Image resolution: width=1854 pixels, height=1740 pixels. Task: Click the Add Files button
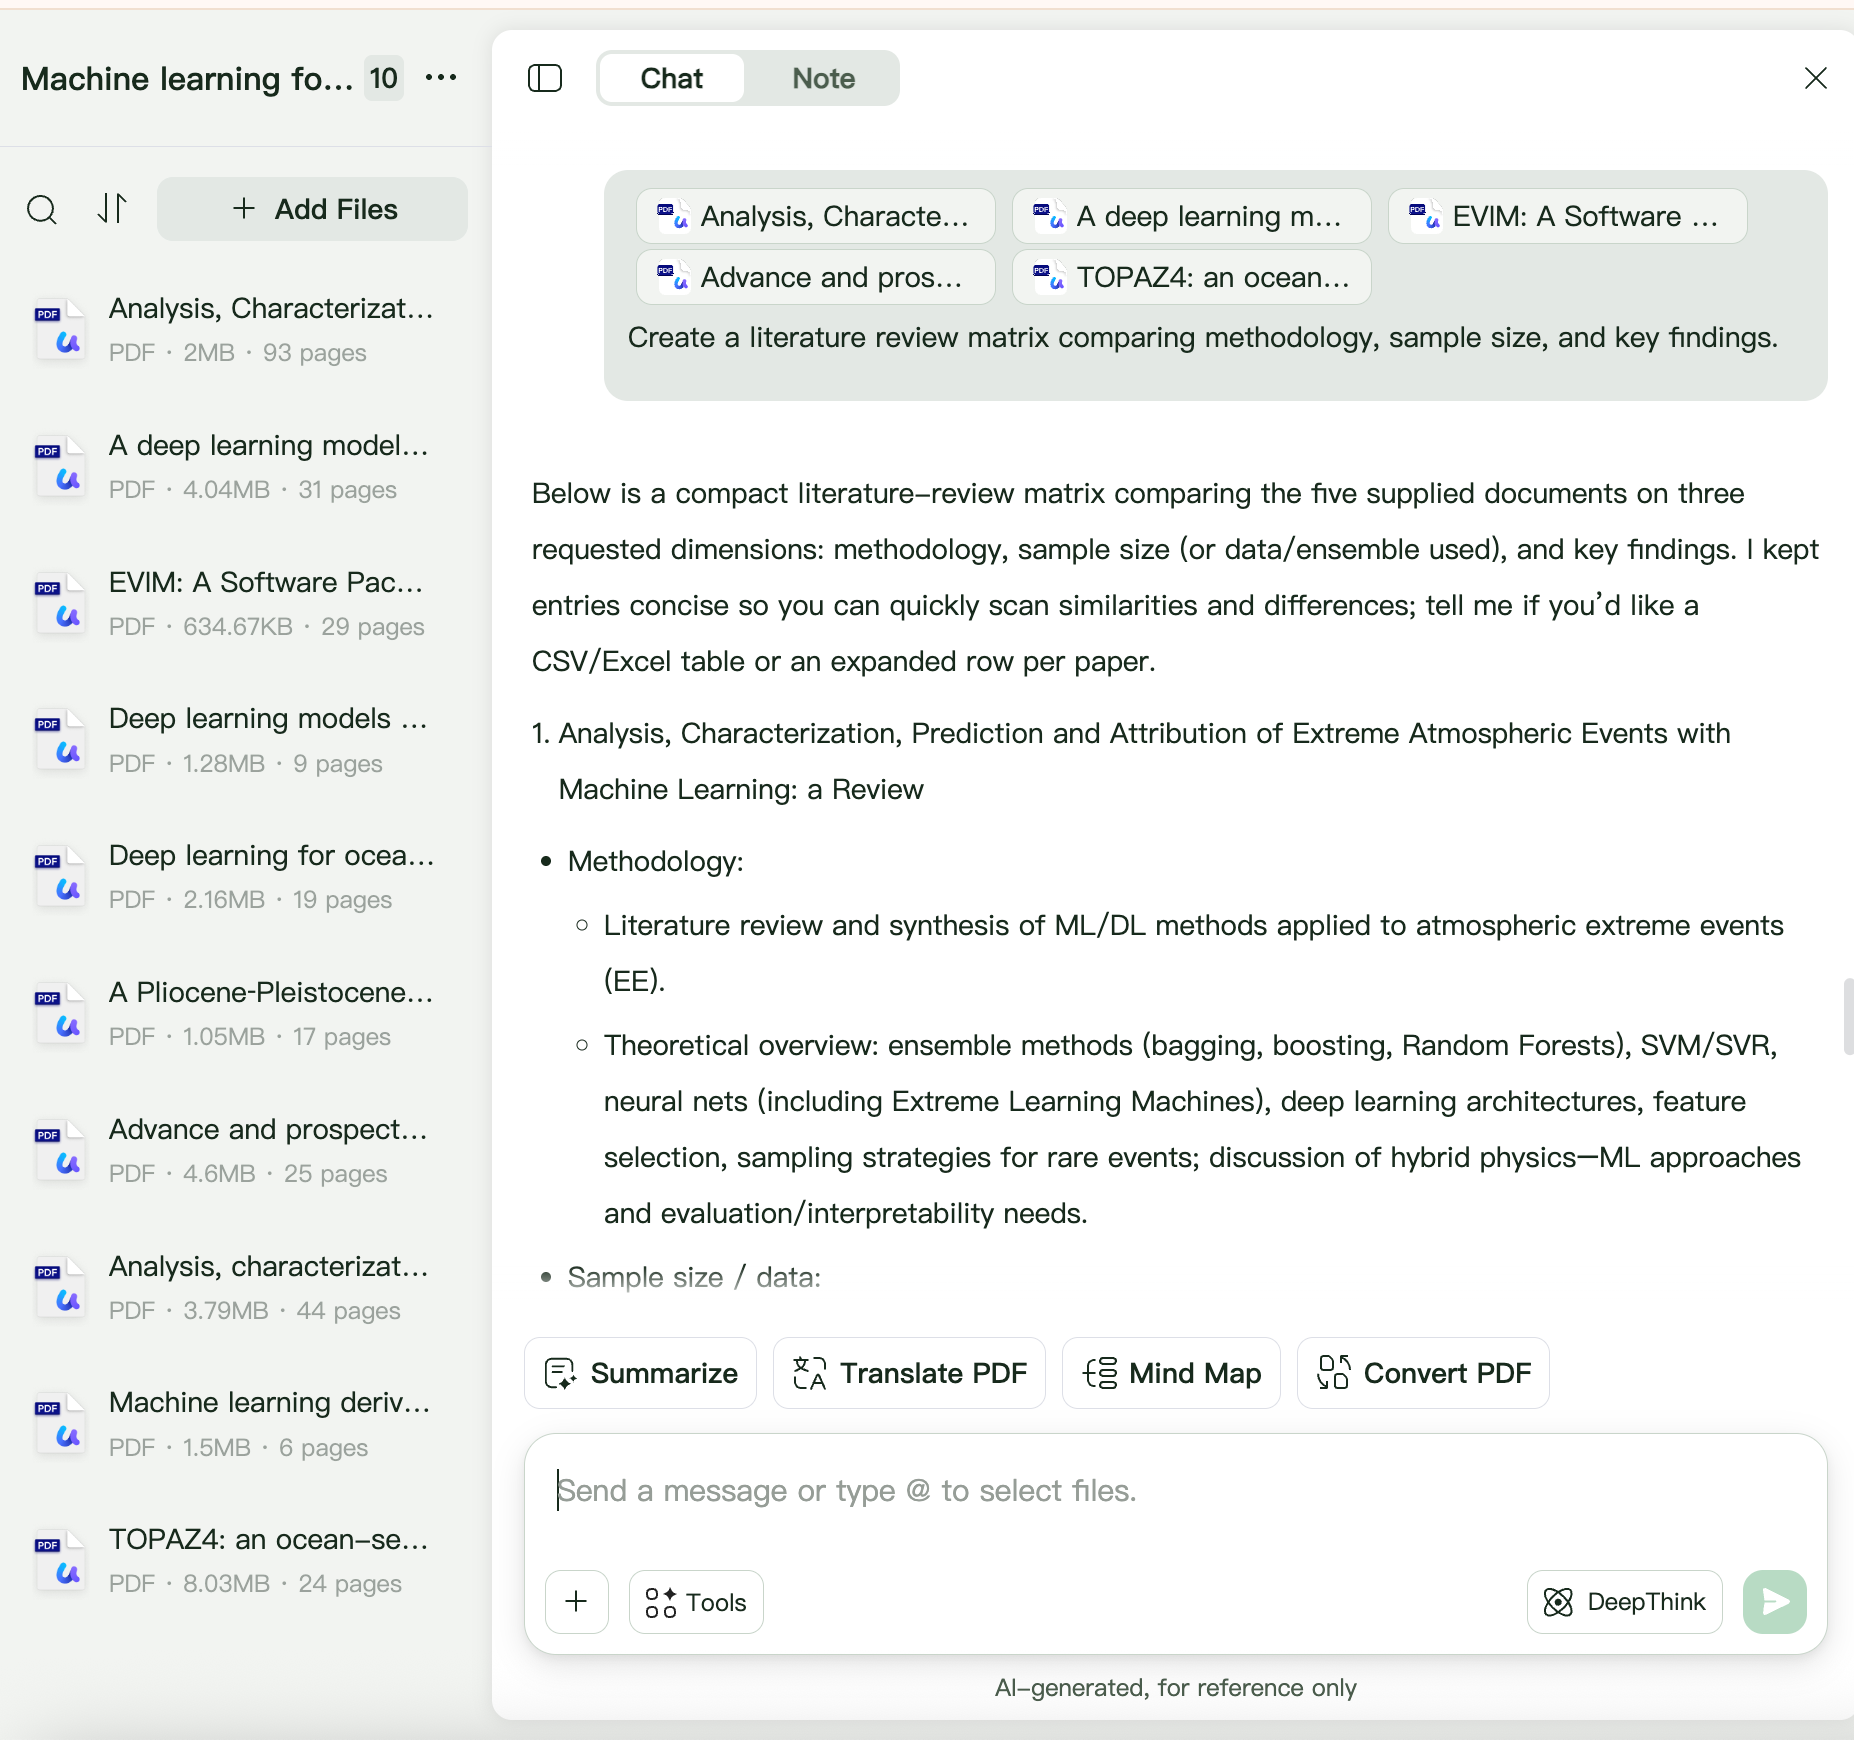[x=312, y=209]
